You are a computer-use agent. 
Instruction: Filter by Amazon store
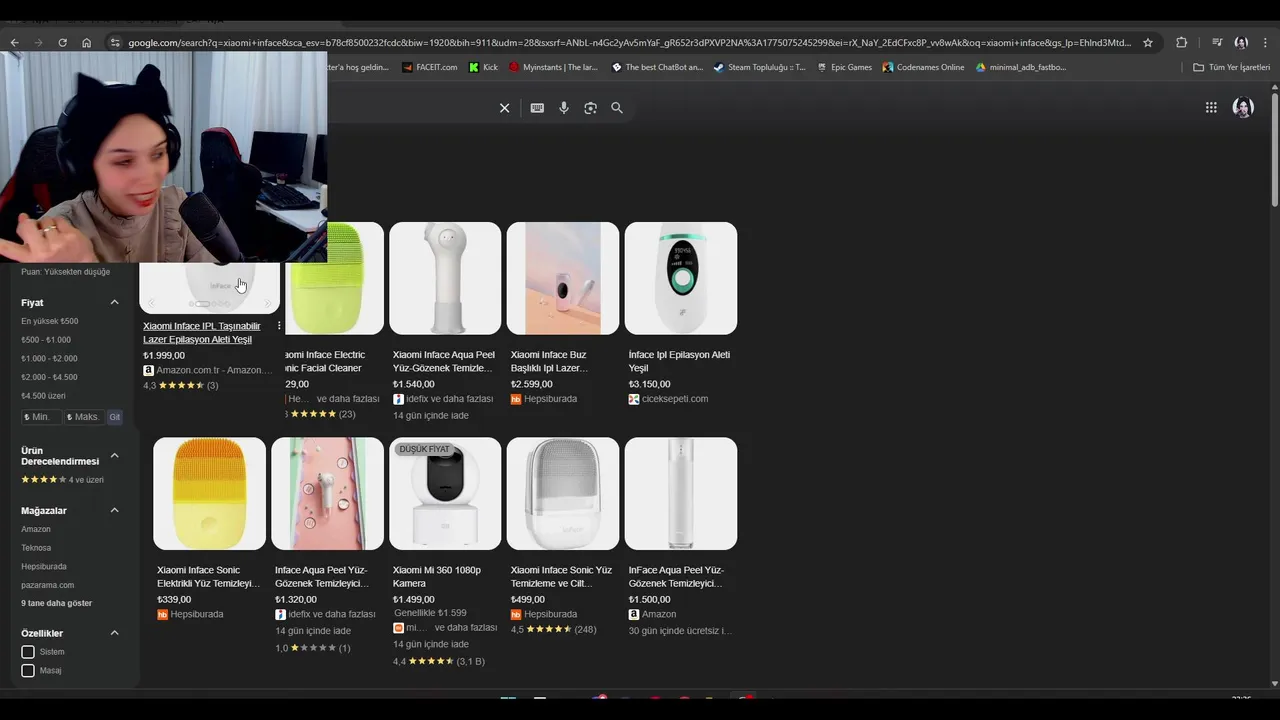click(36, 529)
